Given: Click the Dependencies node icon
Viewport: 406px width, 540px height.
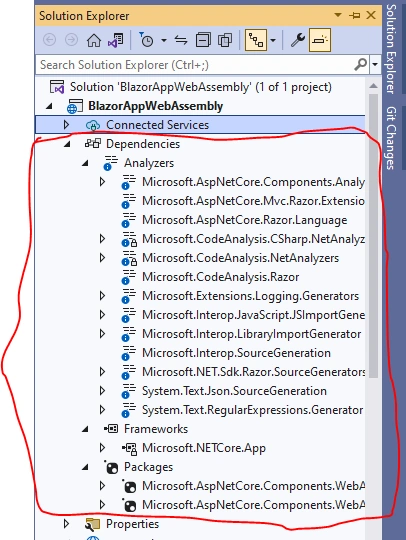Looking at the screenshot, I should click(93, 143).
